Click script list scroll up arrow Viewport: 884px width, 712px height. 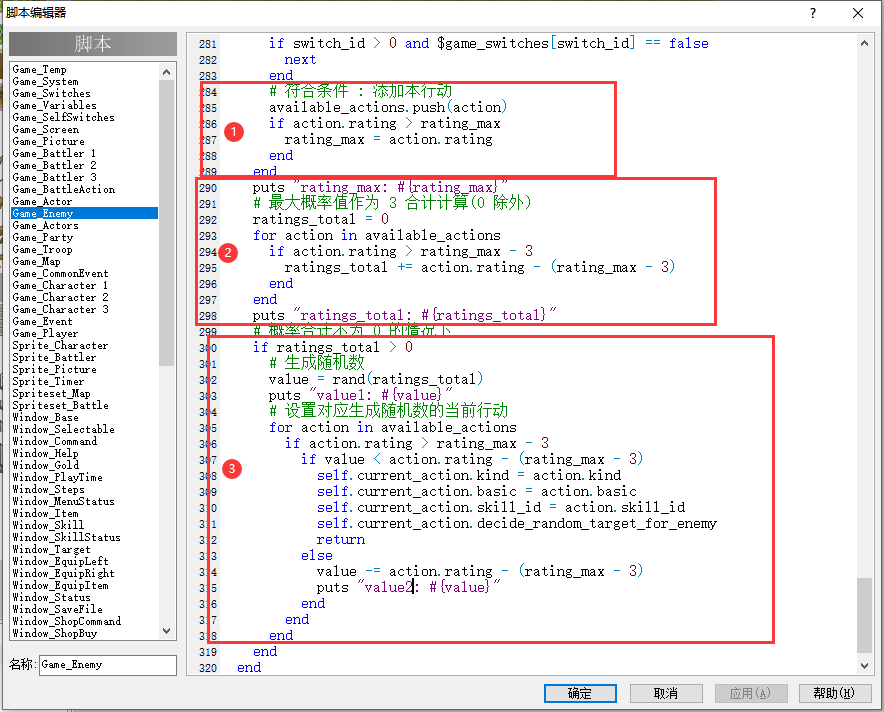pyautogui.click(x=166, y=72)
